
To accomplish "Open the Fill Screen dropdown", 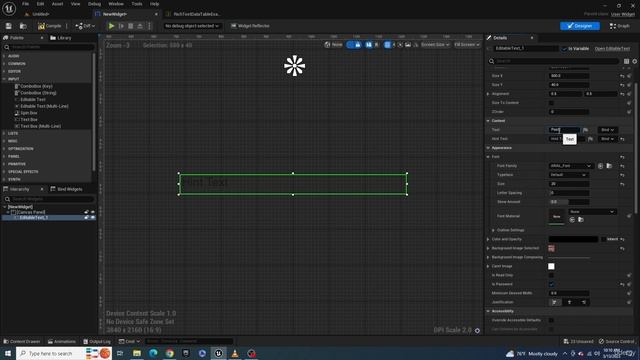I will (x=467, y=45).
